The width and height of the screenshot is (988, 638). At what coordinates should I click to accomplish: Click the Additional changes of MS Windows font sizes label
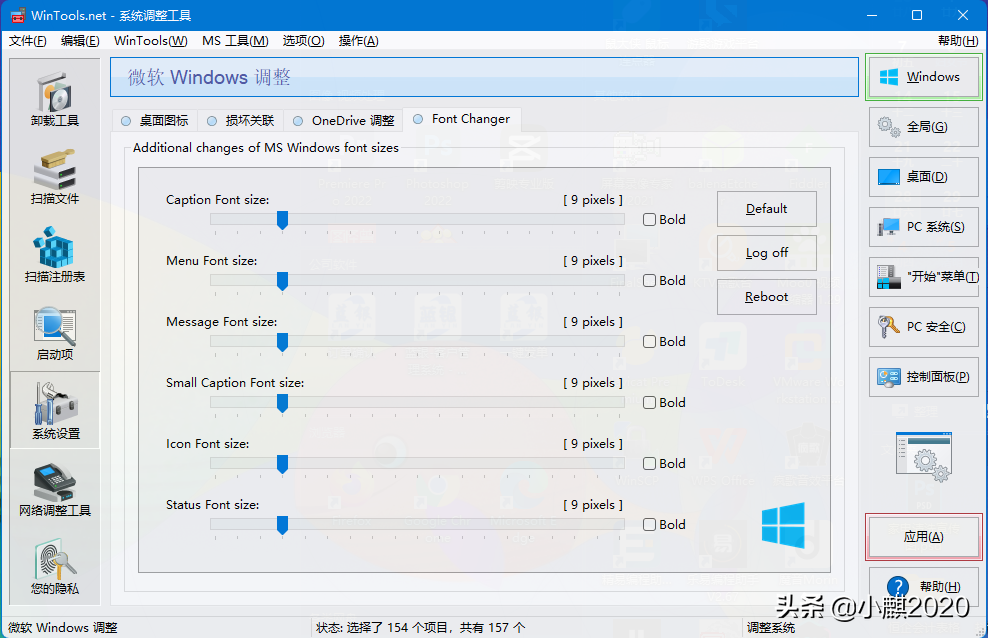pyautogui.click(x=266, y=148)
